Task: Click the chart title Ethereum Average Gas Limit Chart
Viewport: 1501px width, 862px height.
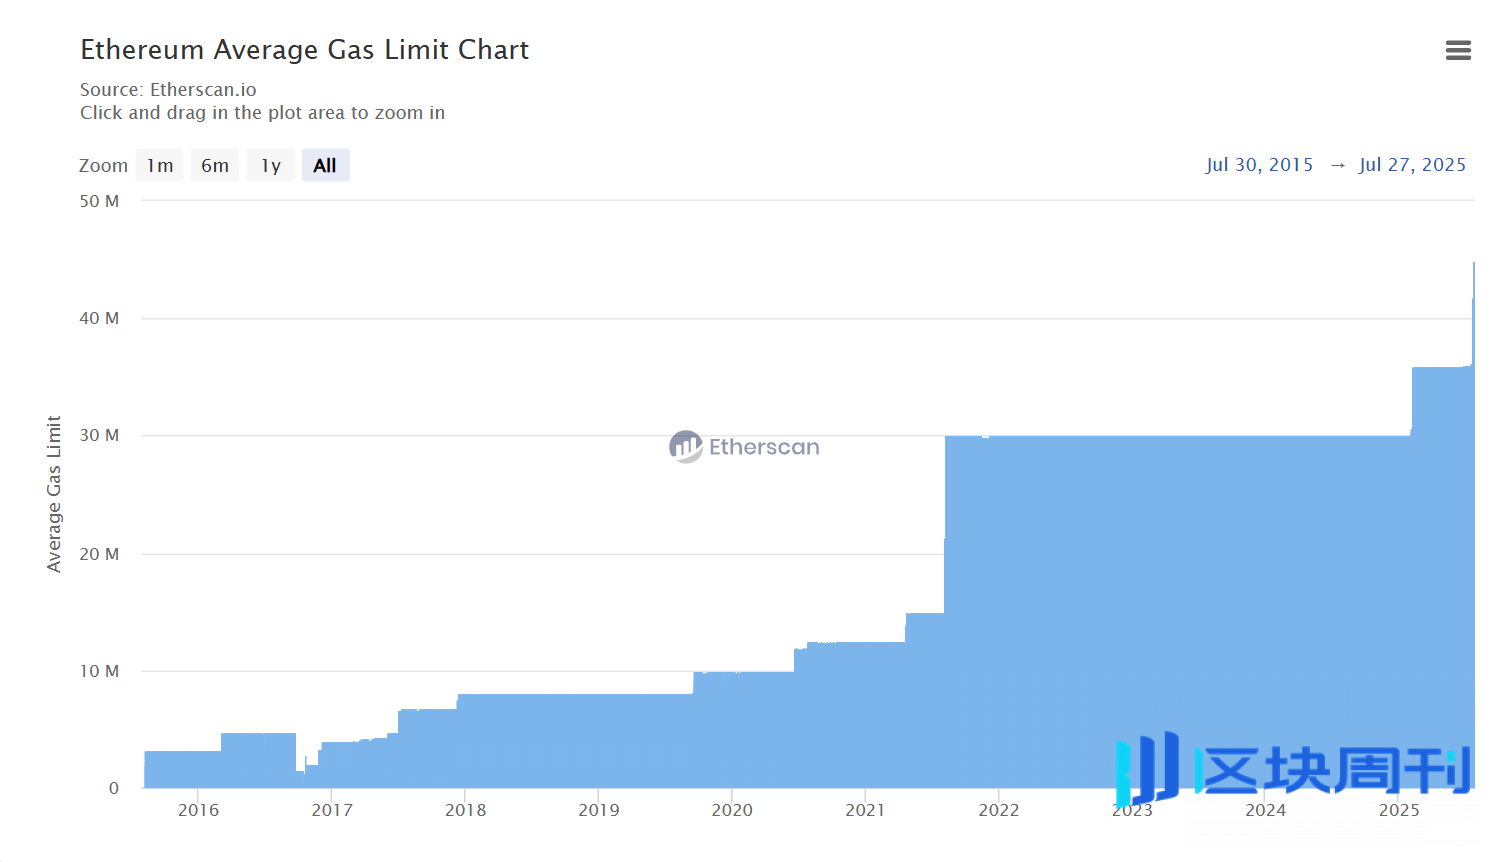Action: coord(305,50)
